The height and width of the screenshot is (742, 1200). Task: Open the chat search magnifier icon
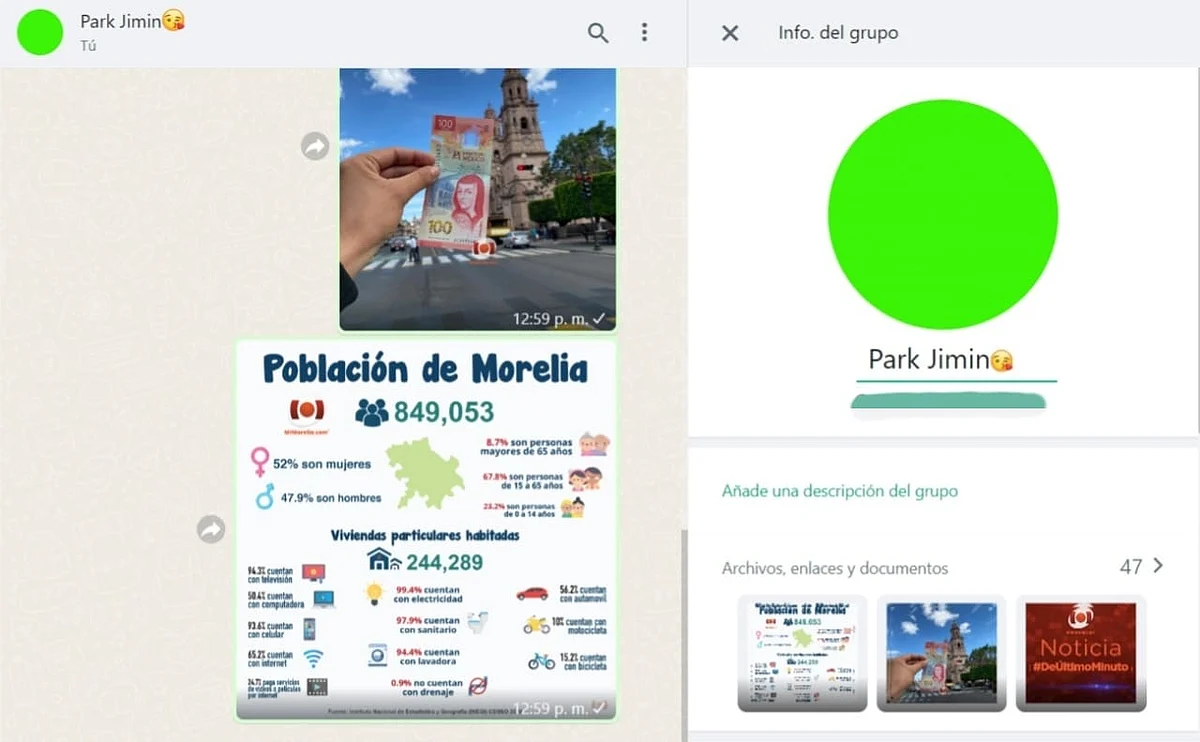[x=598, y=33]
